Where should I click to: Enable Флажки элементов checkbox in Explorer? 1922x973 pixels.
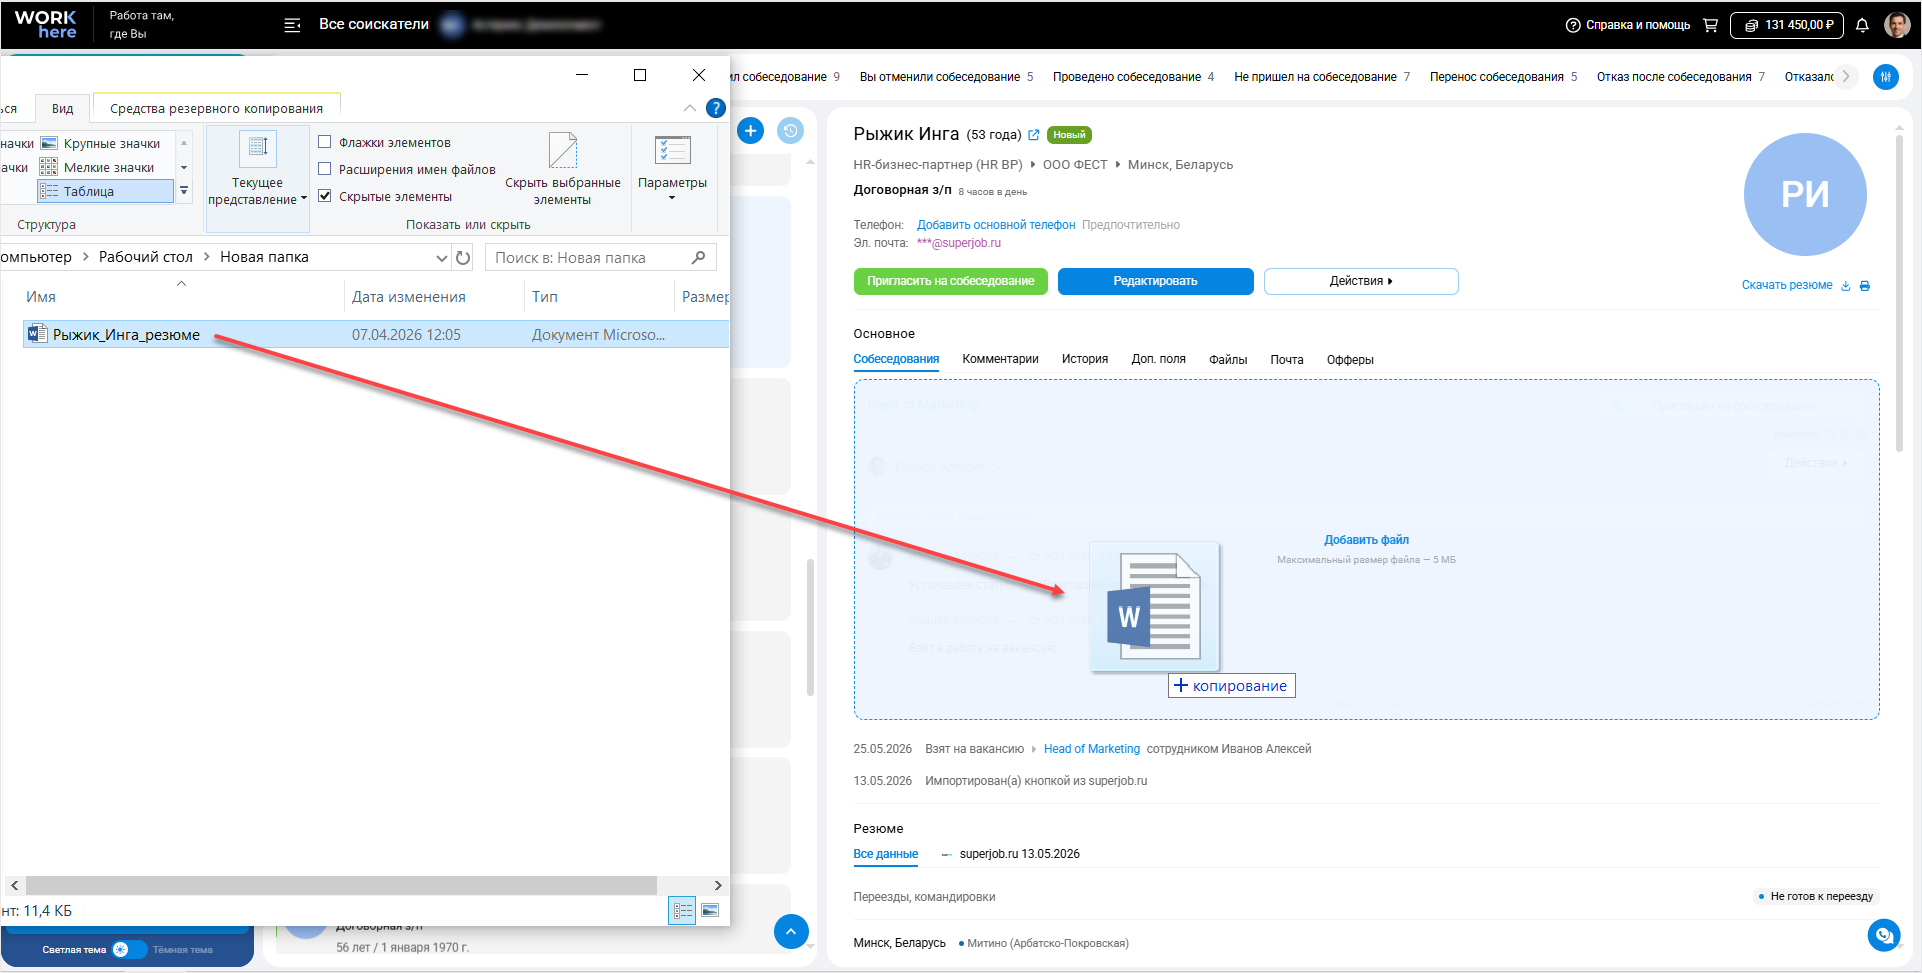(x=324, y=142)
